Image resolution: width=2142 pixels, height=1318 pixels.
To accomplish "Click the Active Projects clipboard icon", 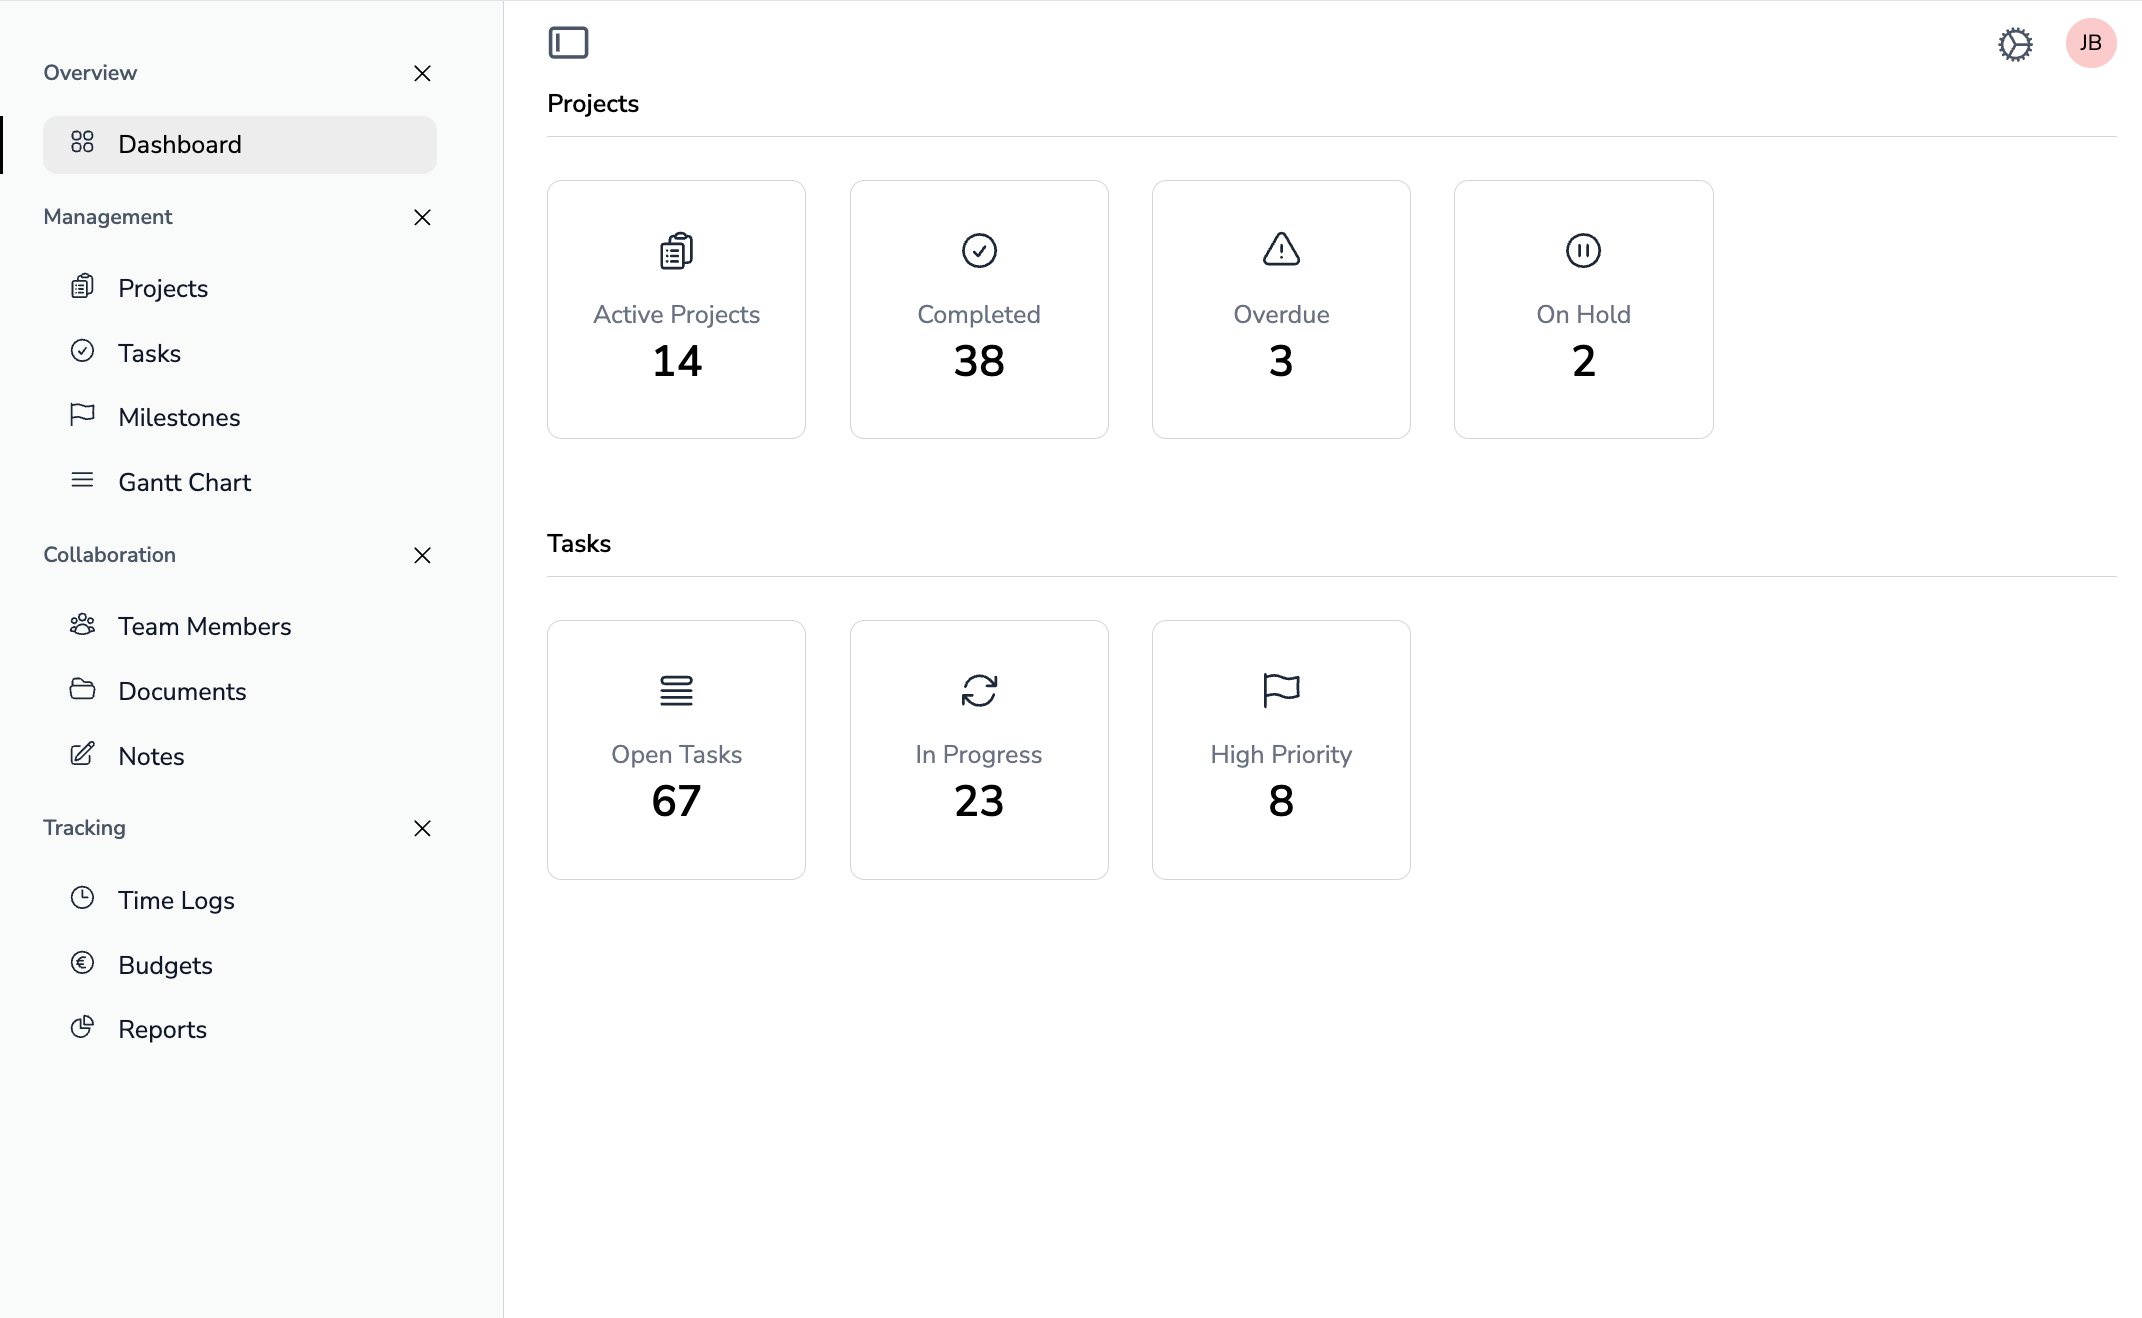I will [x=676, y=251].
